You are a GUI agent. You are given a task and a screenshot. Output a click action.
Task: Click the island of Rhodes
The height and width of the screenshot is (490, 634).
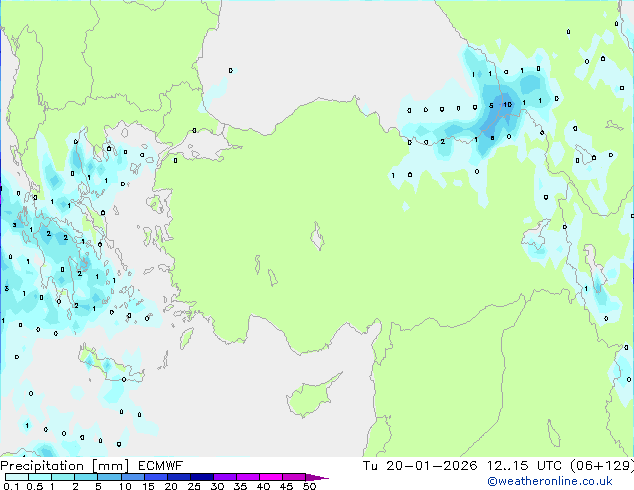point(186,338)
